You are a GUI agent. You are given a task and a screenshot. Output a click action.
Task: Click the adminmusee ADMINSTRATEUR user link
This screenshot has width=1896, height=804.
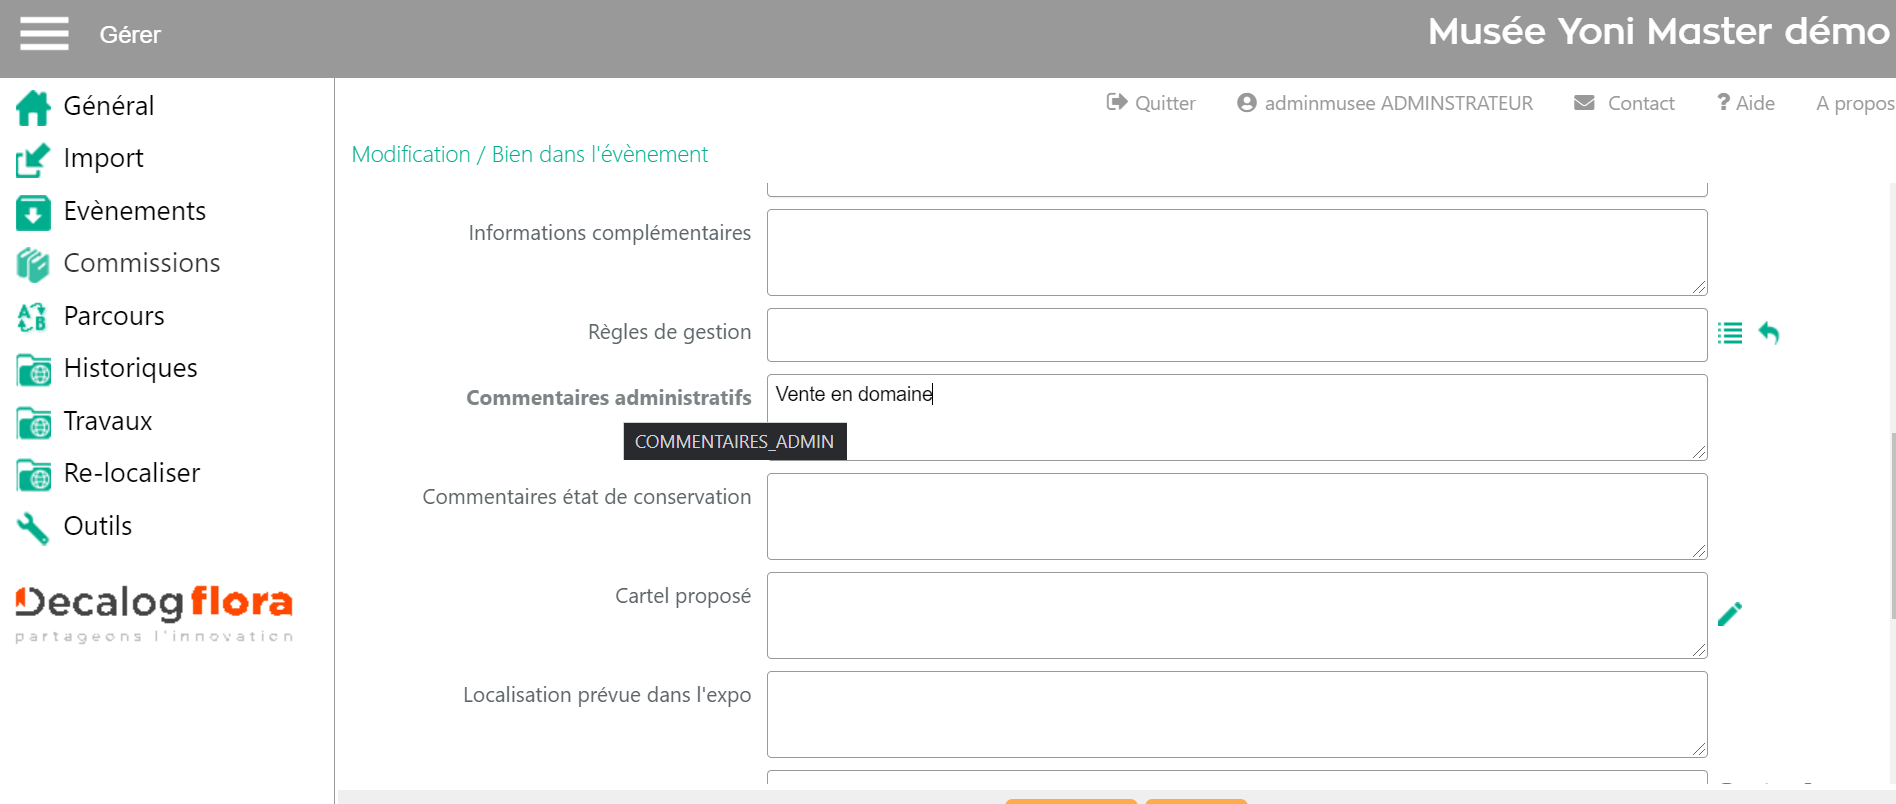point(1385,103)
